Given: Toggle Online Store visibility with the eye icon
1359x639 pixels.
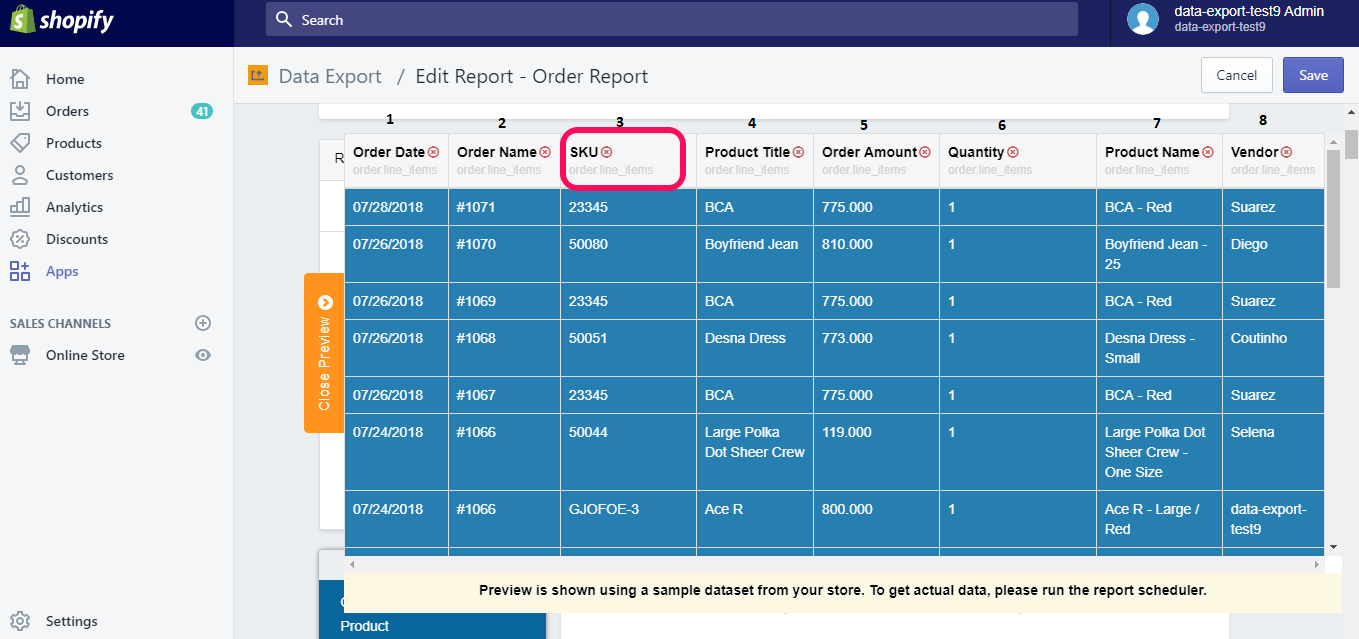Looking at the screenshot, I should 203,354.
